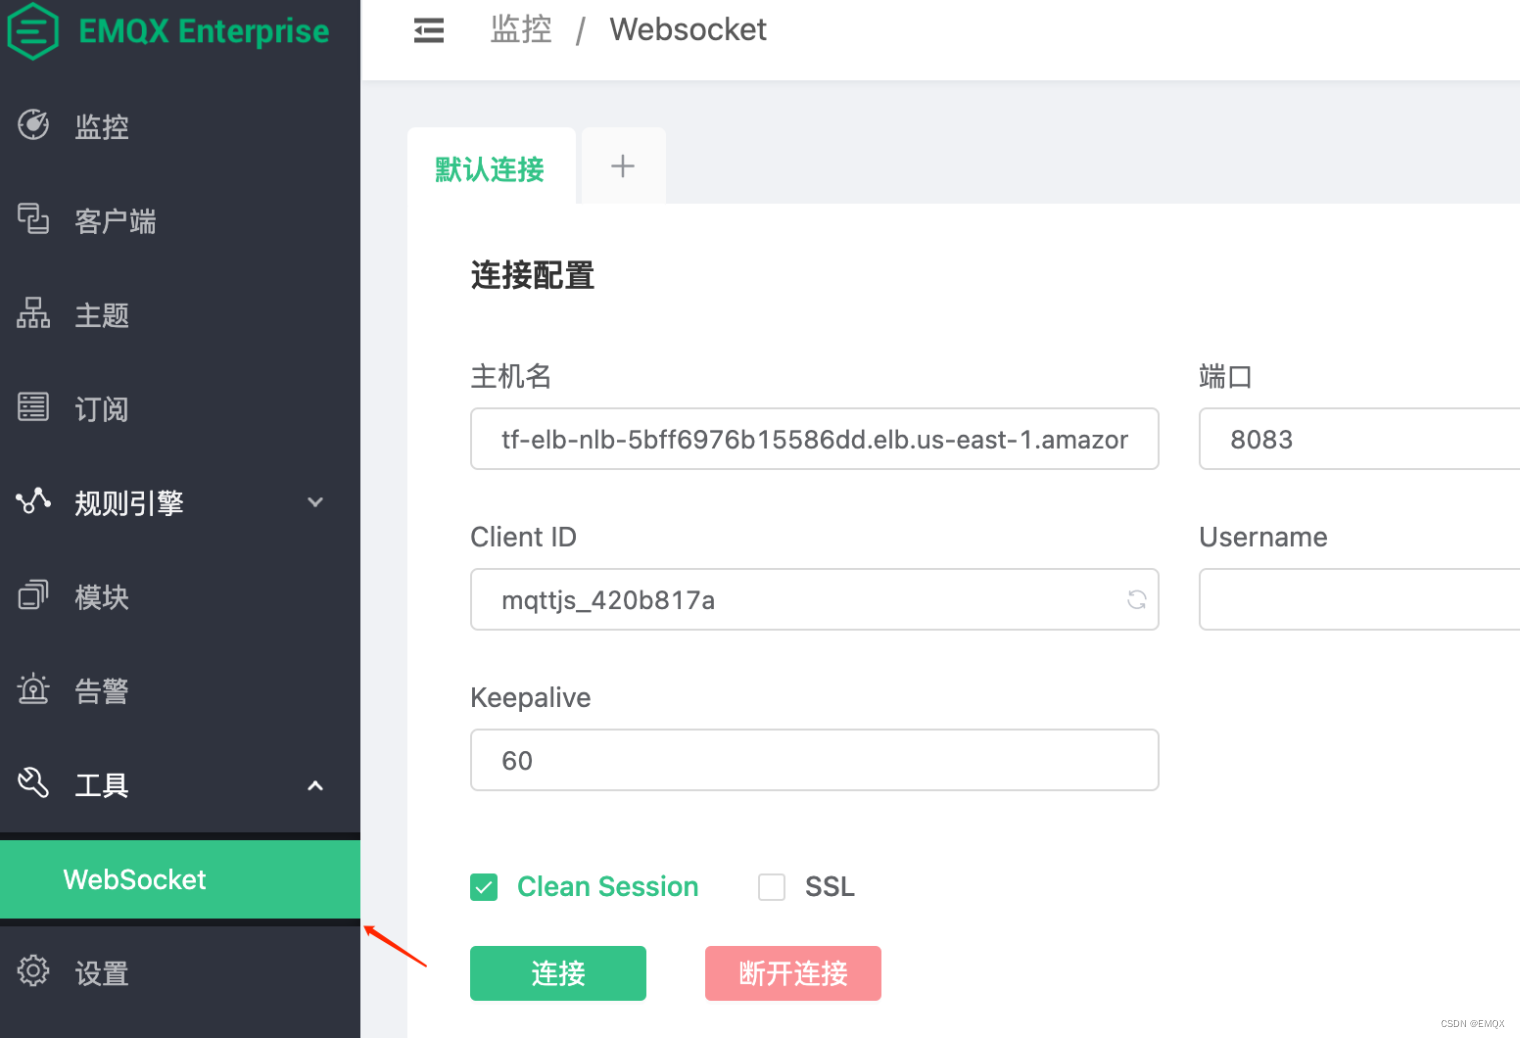Open the 客户端 menu item
The height and width of the screenshot is (1038, 1520).
(180, 220)
